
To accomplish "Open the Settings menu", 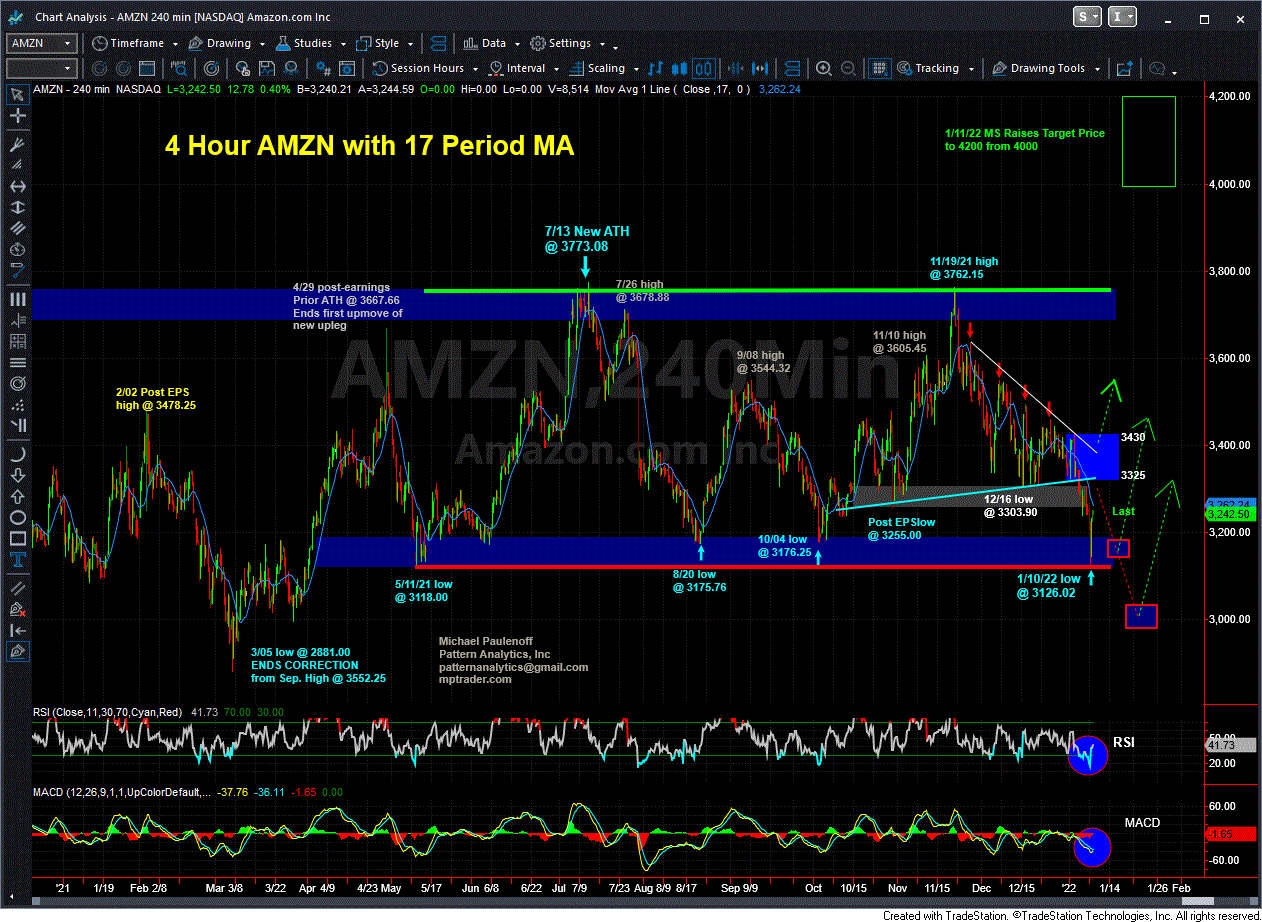I will [x=560, y=43].
